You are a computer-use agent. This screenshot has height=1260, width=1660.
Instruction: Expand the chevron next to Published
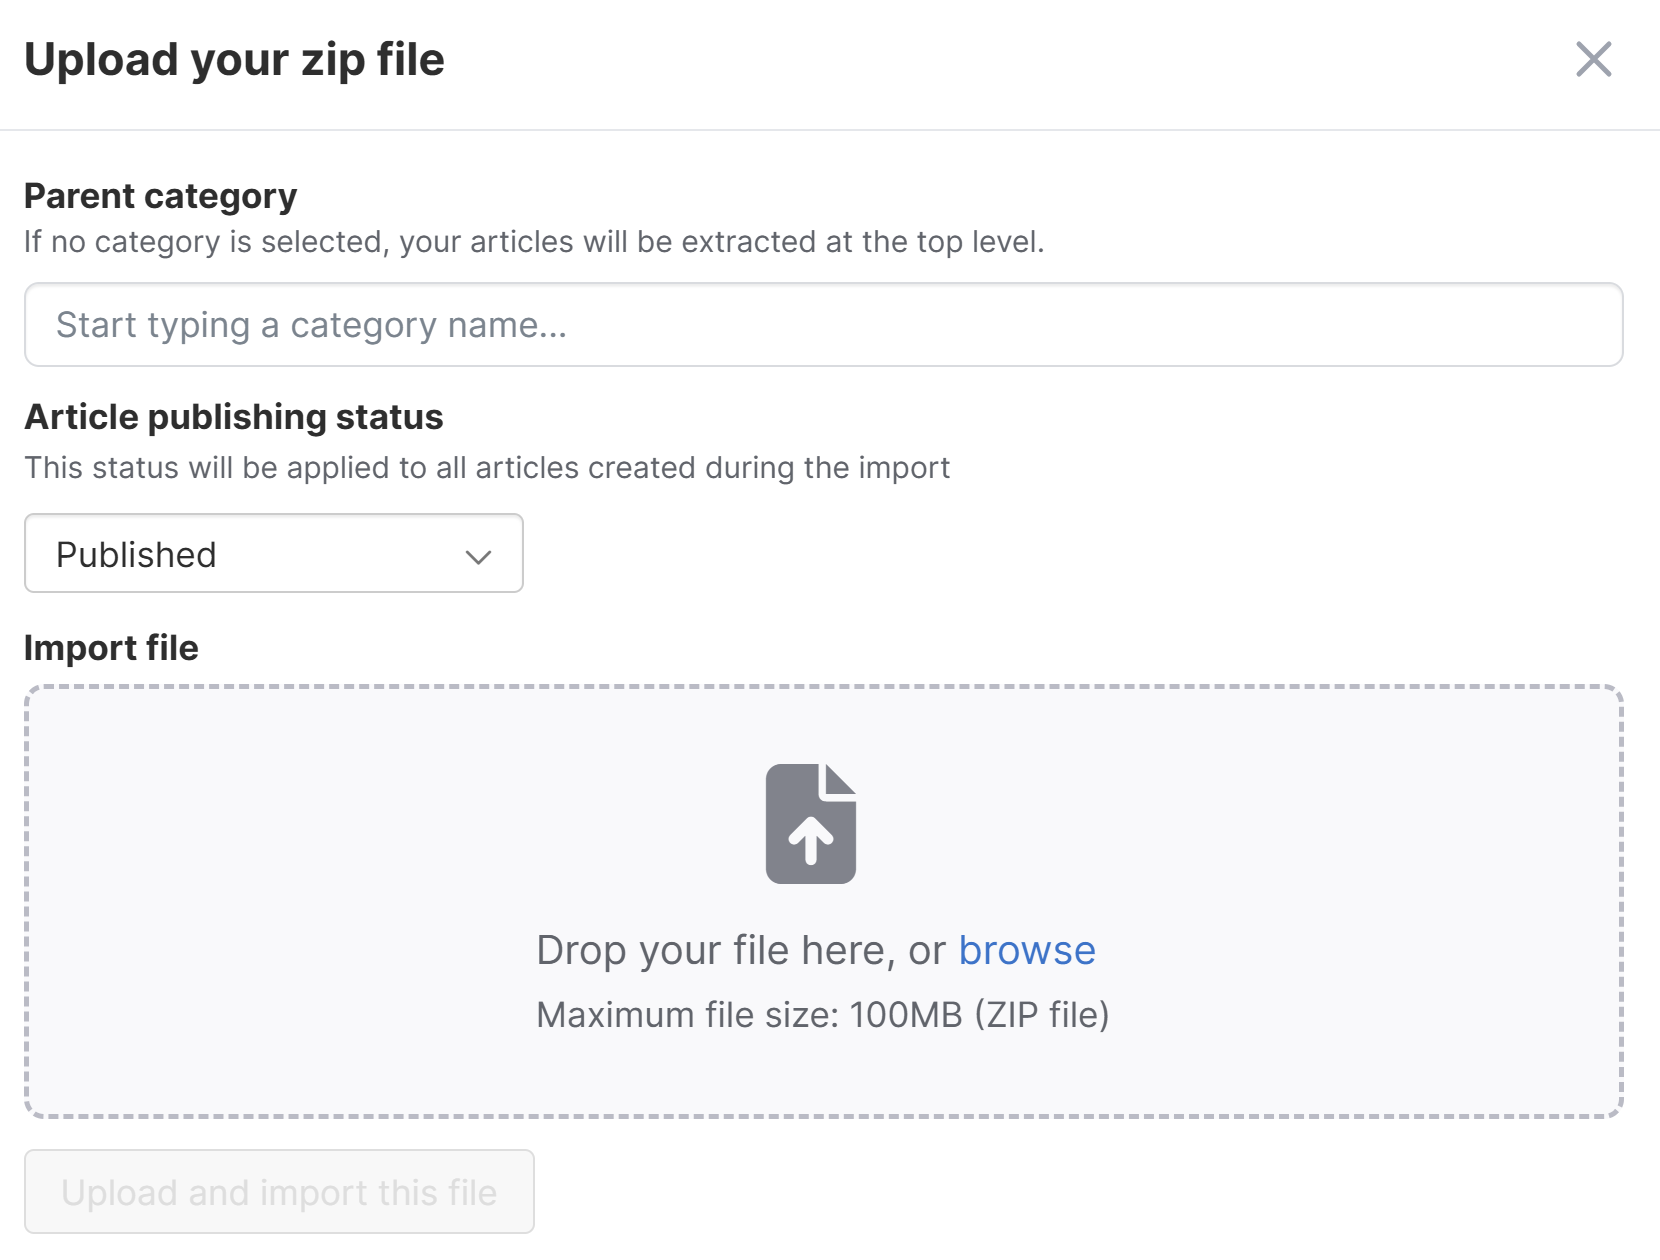(x=478, y=557)
